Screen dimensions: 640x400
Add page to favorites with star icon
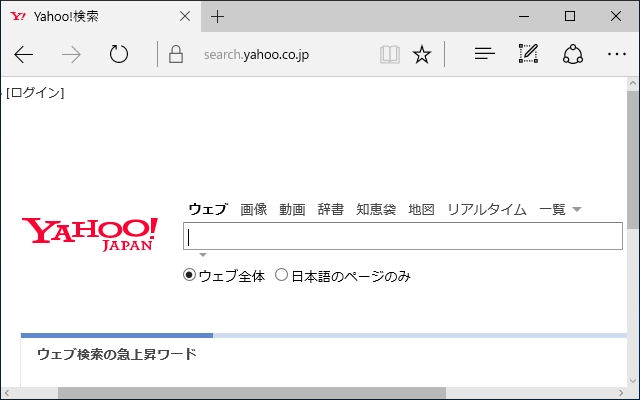pos(422,54)
